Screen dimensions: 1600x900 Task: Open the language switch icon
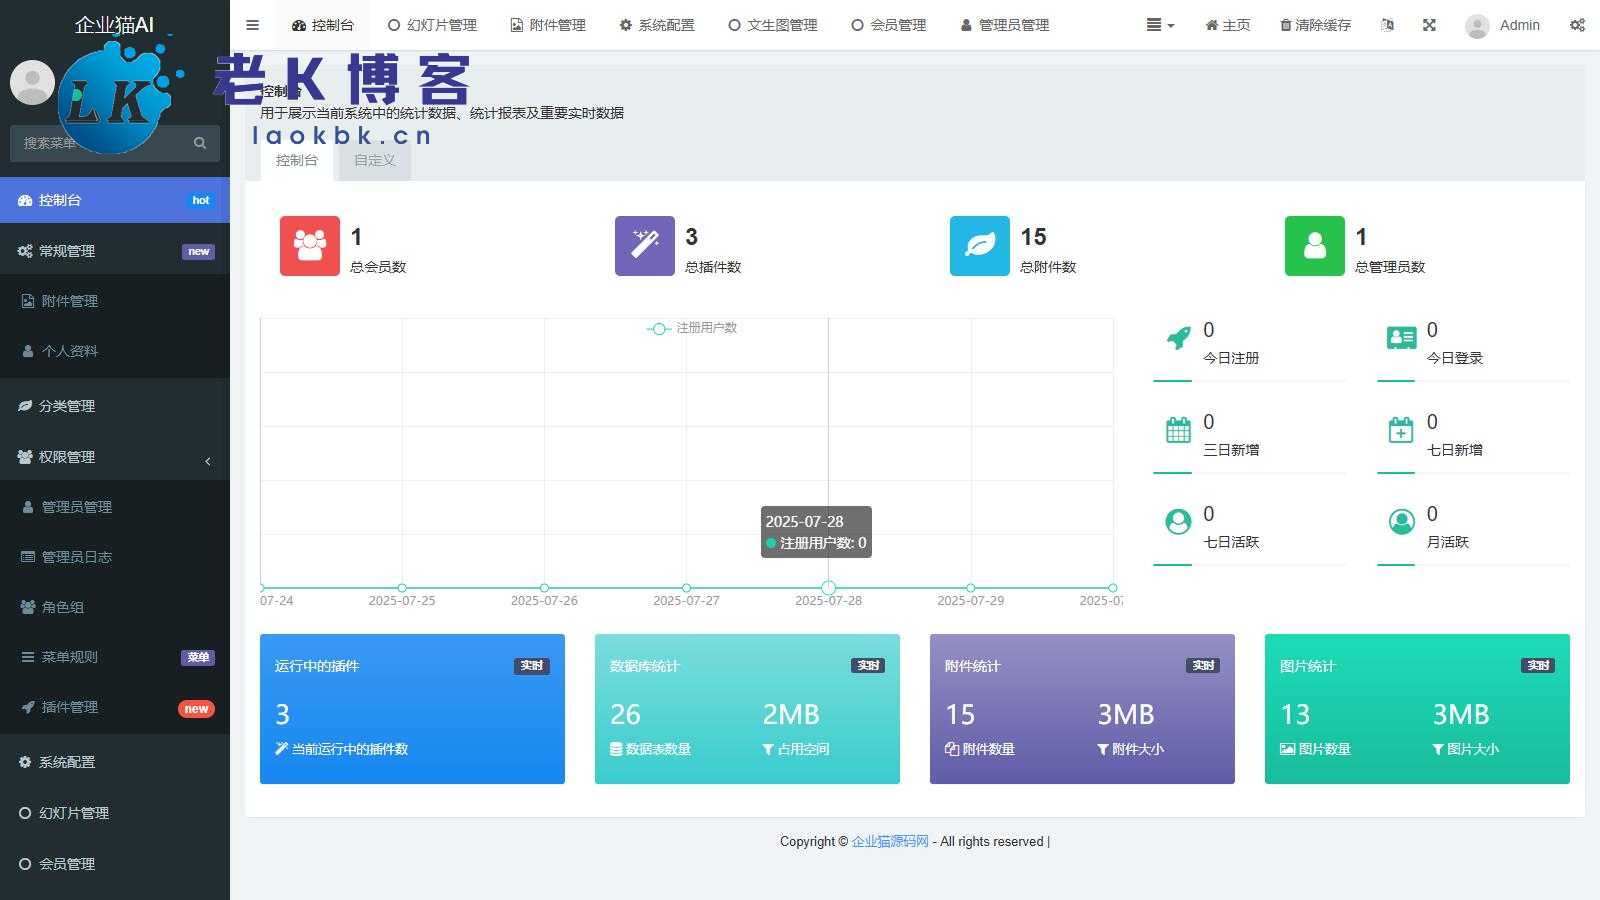click(x=1387, y=25)
